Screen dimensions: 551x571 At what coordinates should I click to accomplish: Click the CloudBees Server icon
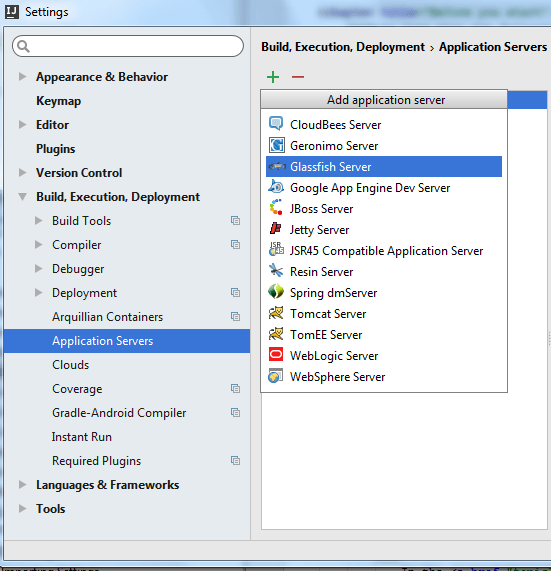276,124
